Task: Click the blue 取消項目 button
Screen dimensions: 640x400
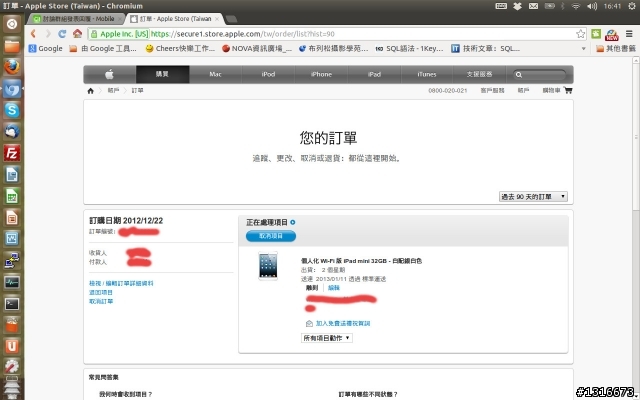Action: click(x=271, y=236)
